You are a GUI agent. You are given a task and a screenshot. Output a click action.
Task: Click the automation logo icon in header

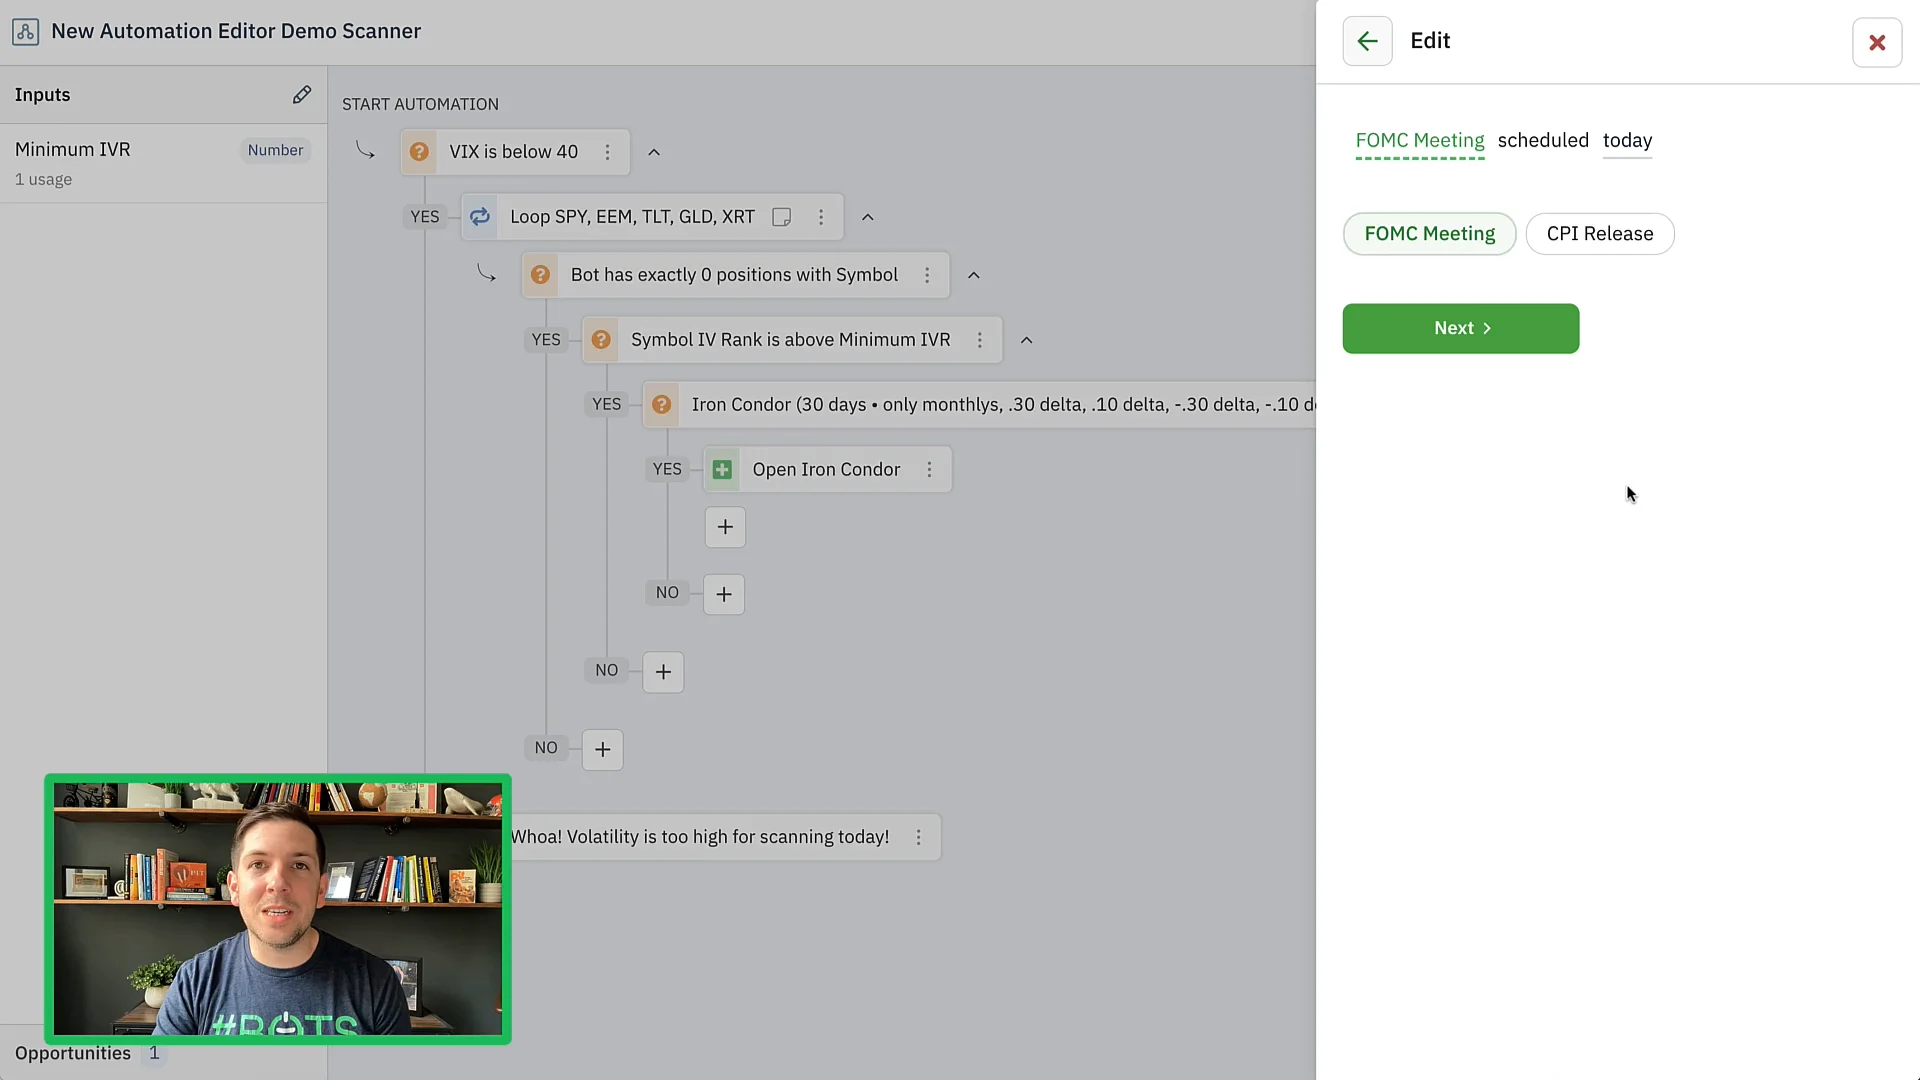point(26,32)
